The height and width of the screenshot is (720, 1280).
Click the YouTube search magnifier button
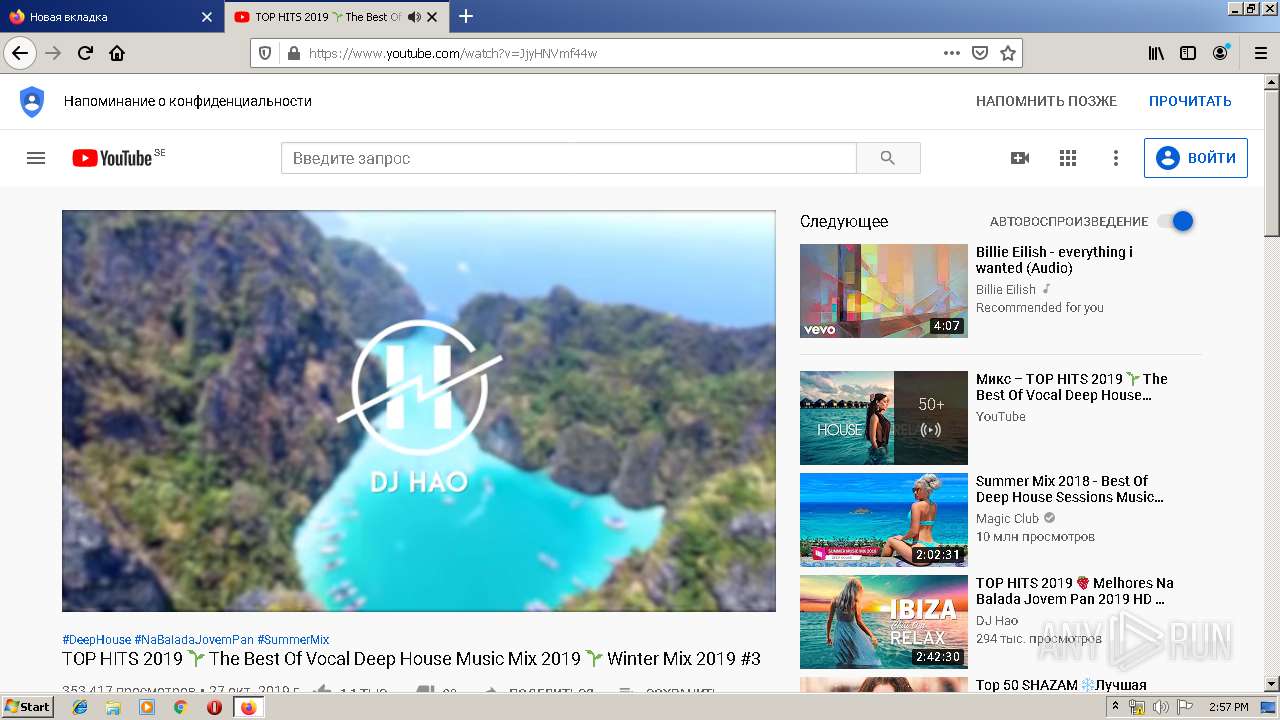pos(888,158)
